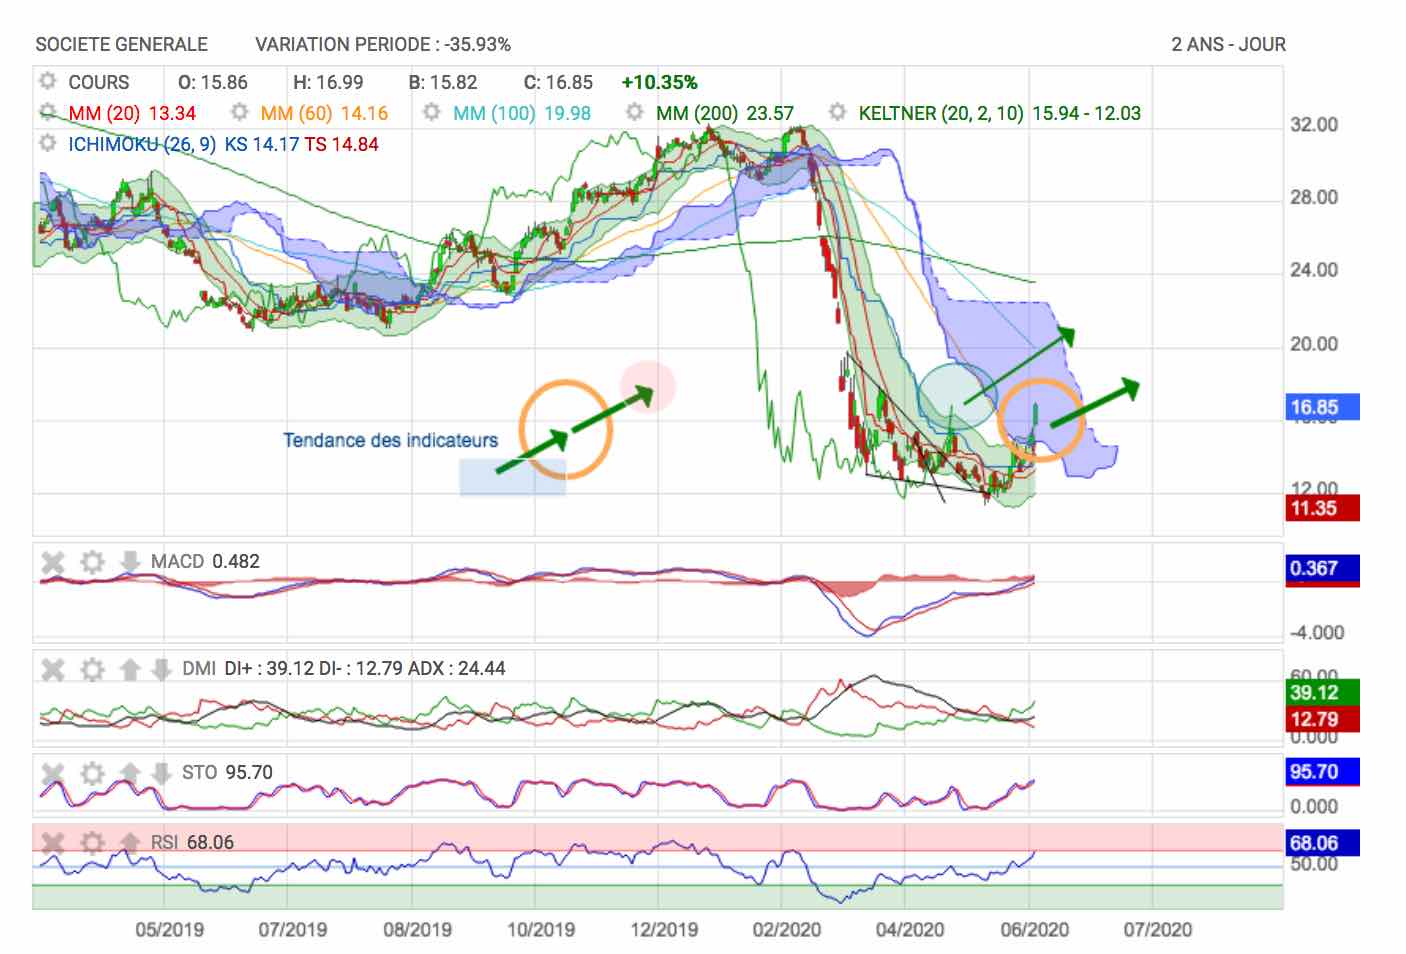Click the -4.000 MACD axis label

pyautogui.click(x=1316, y=632)
